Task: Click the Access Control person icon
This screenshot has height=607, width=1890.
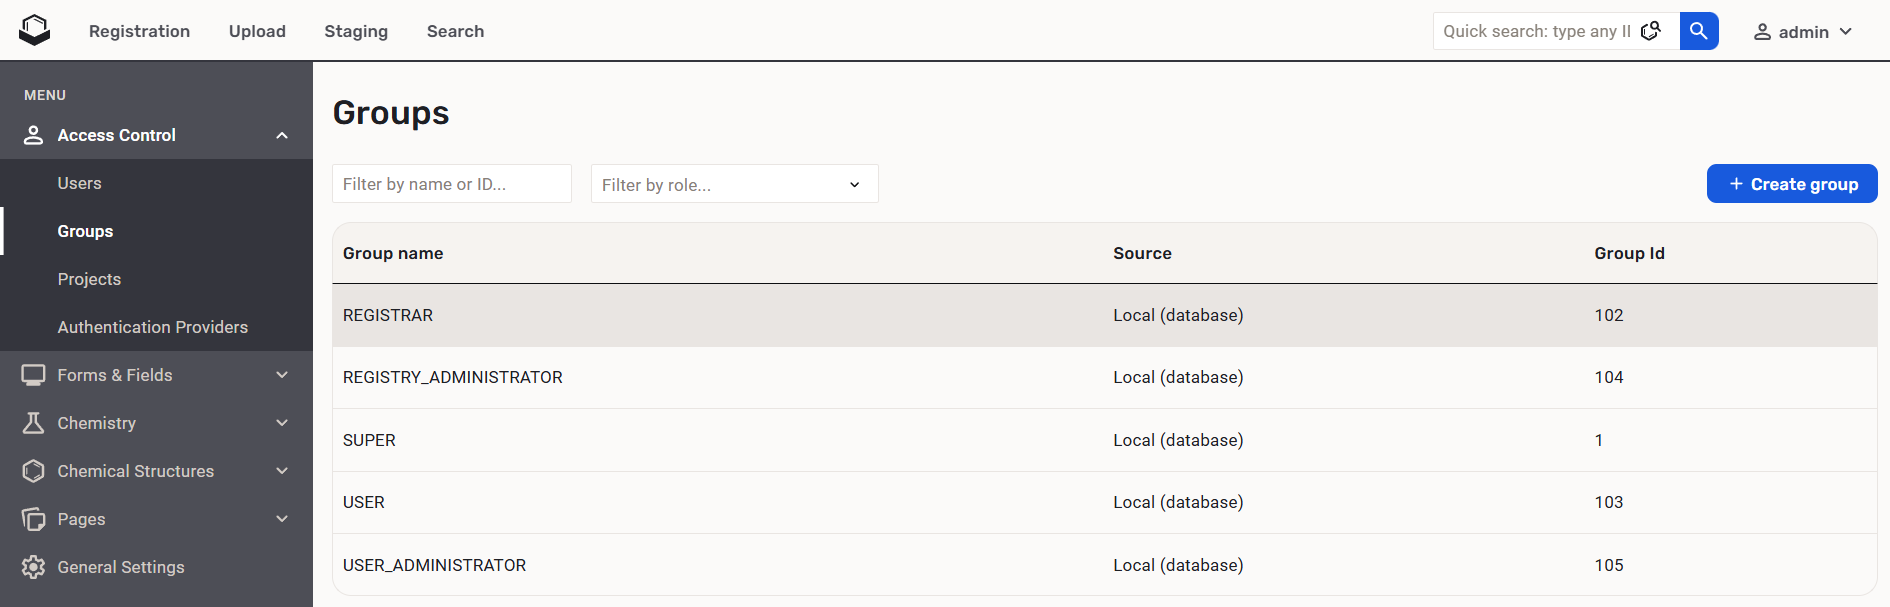Action: (33, 135)
